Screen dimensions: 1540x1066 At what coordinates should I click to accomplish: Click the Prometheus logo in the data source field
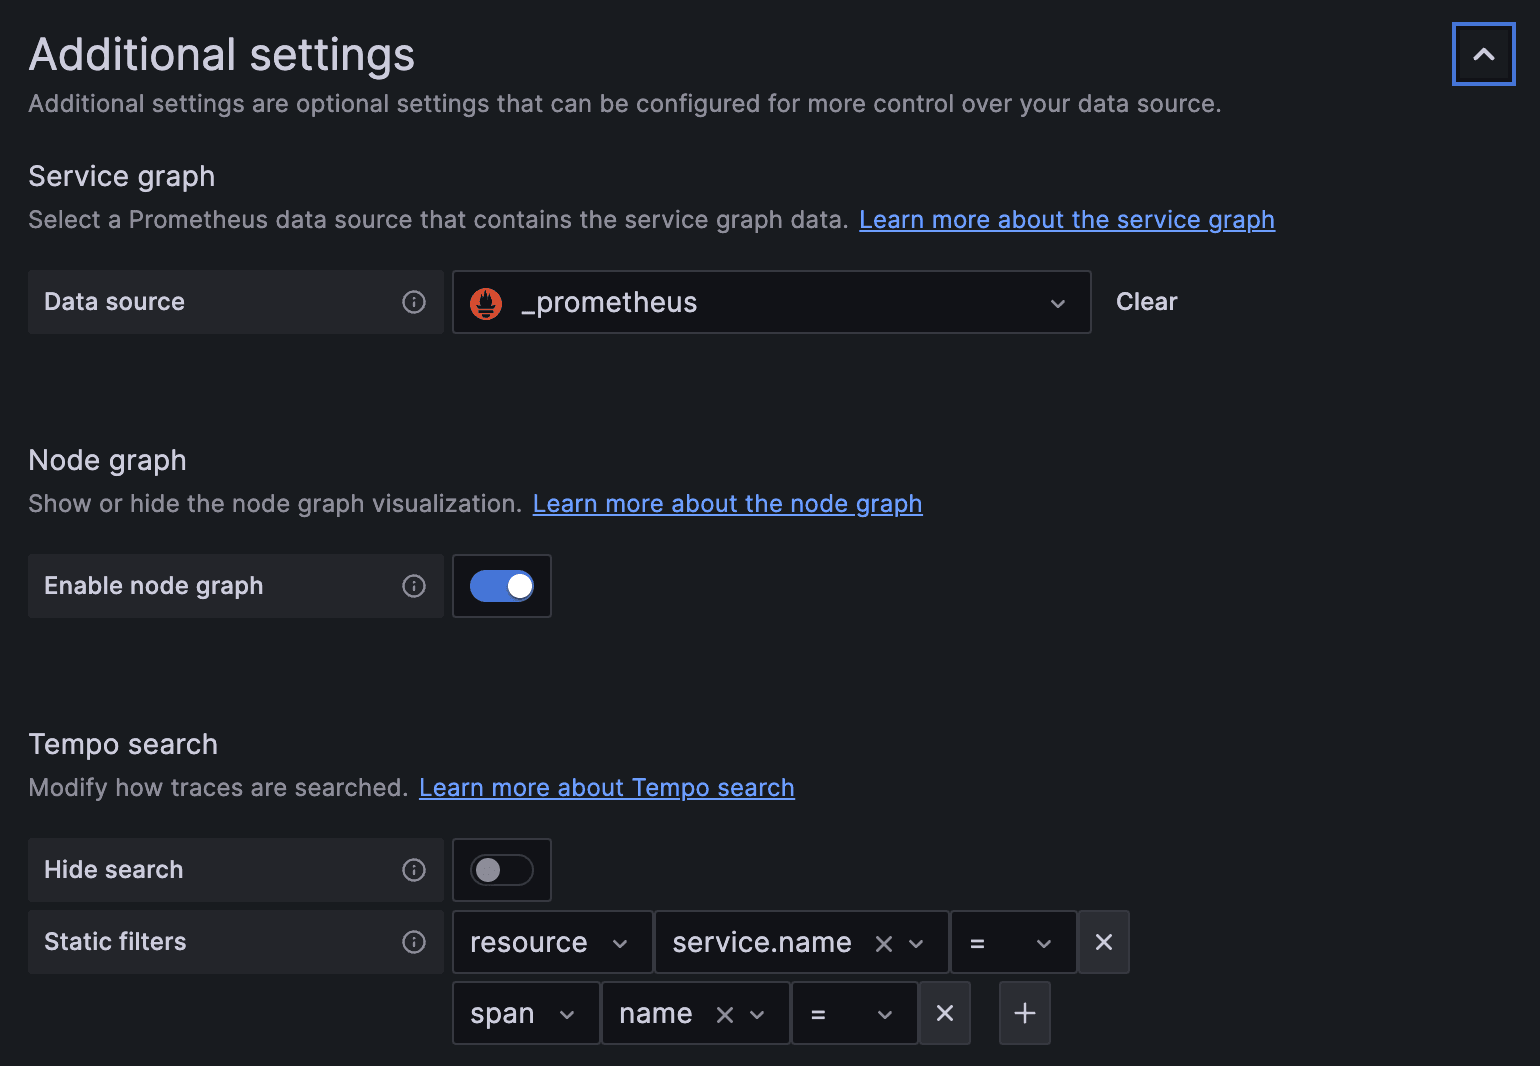click(x=486, y=302)
